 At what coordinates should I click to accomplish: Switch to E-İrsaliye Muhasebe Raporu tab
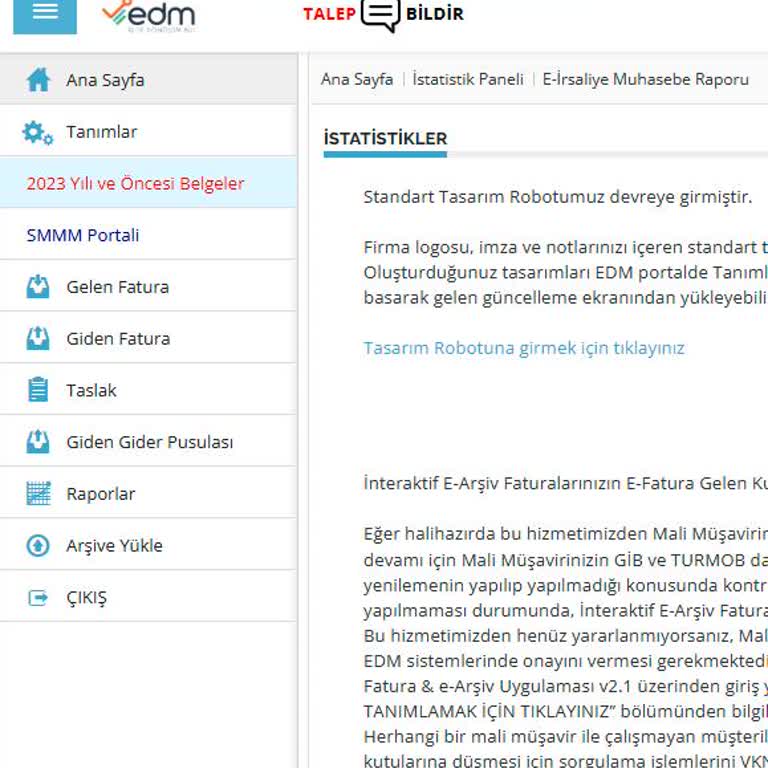(x=646, y=79)
